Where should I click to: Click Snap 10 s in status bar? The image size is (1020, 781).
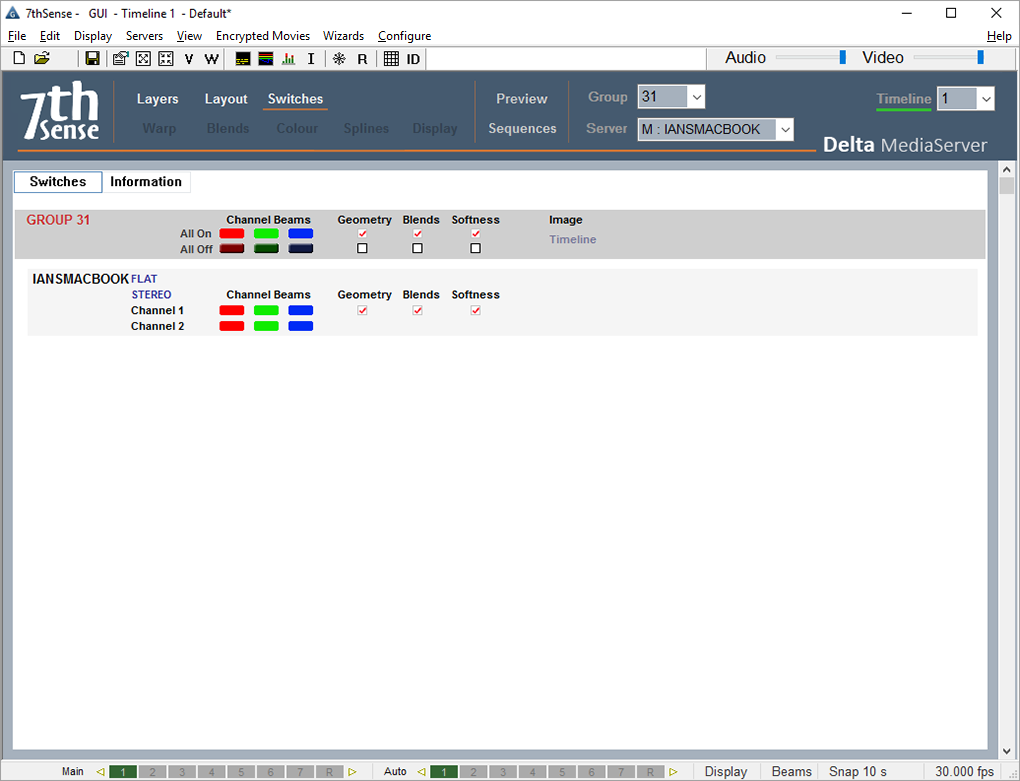click(857, 771)
